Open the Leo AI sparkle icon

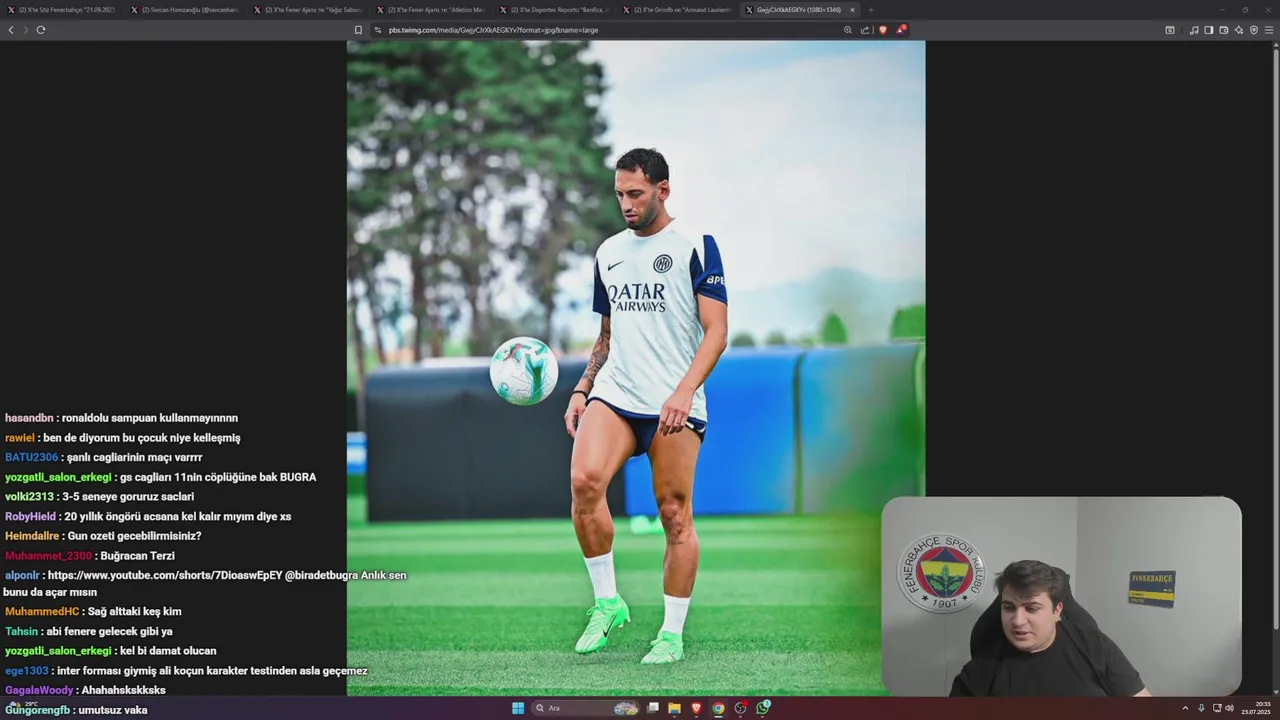pos(1239,30)
